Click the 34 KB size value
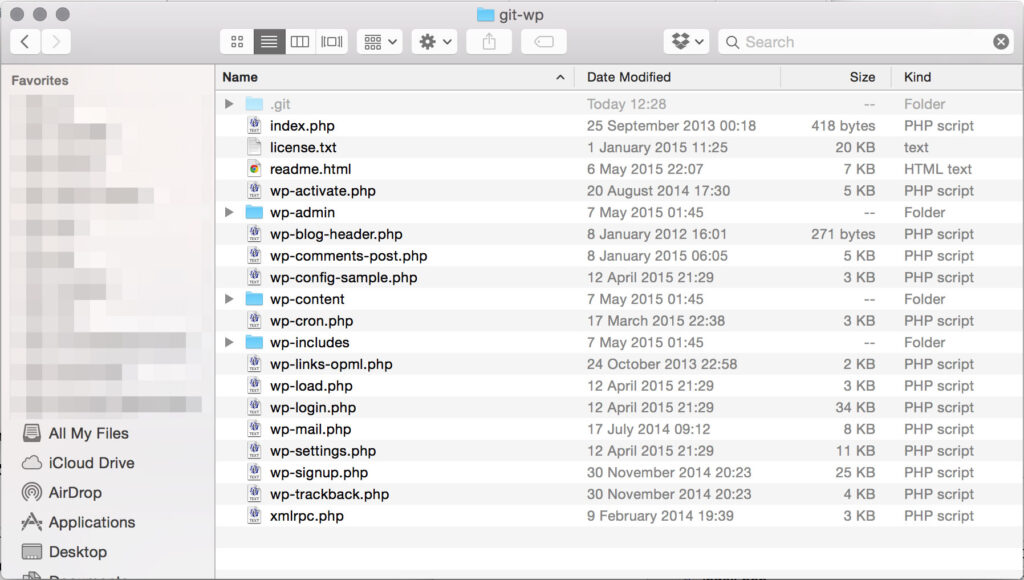Viewport: 1024px width, 580px height. point(855,408)
